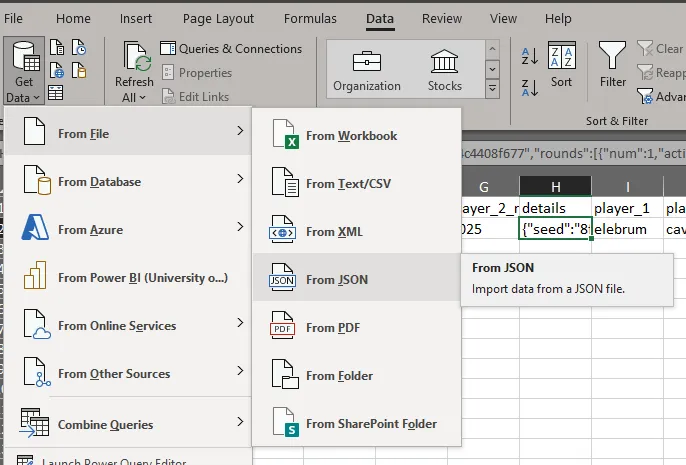
Task: Click Edit Links button
Action: pos(196,97)
